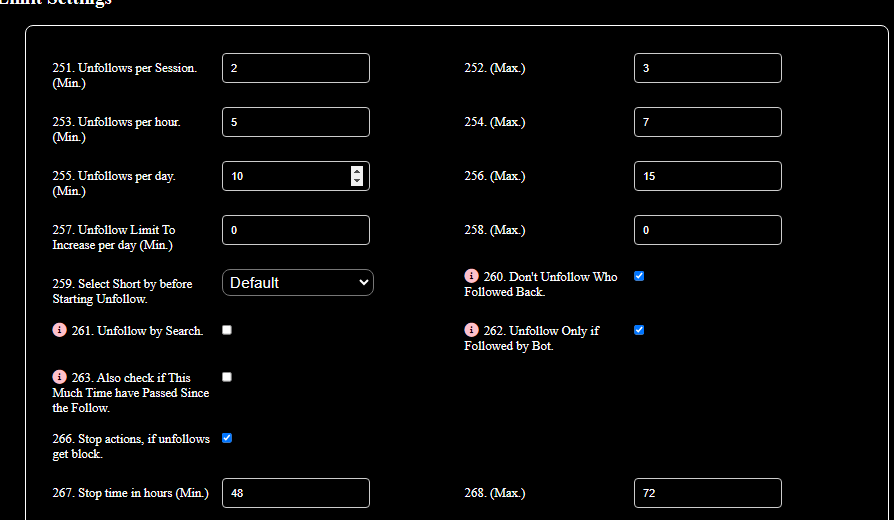Click info icon next to Unfollow by Search

[x=59, y=330]
